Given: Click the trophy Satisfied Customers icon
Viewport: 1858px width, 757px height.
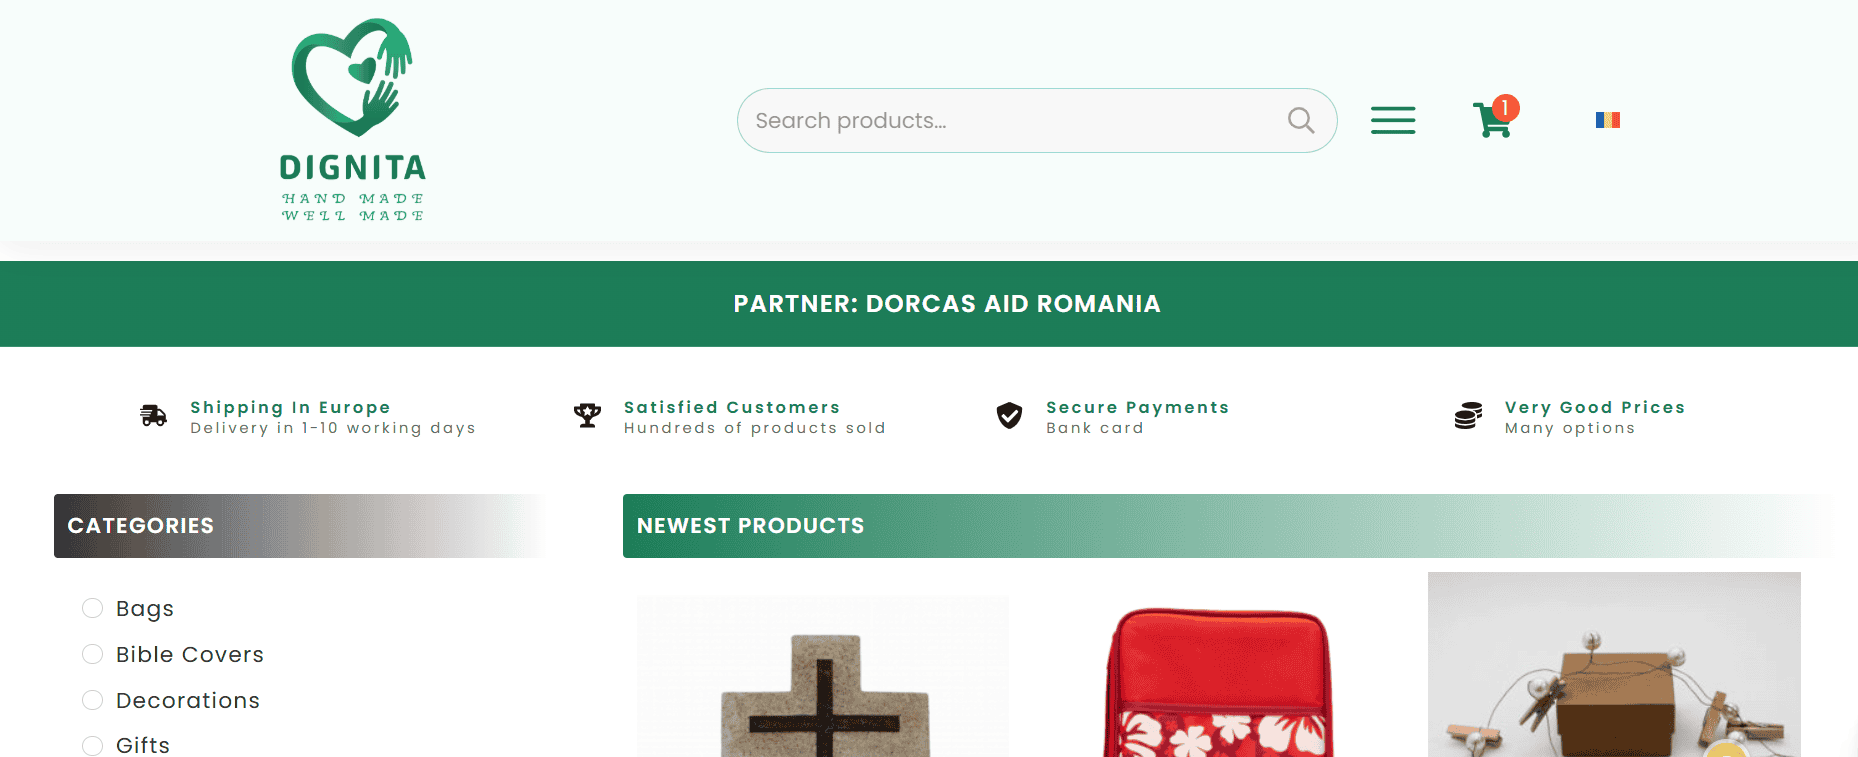Looking at the screenshot, I should 587,416.
